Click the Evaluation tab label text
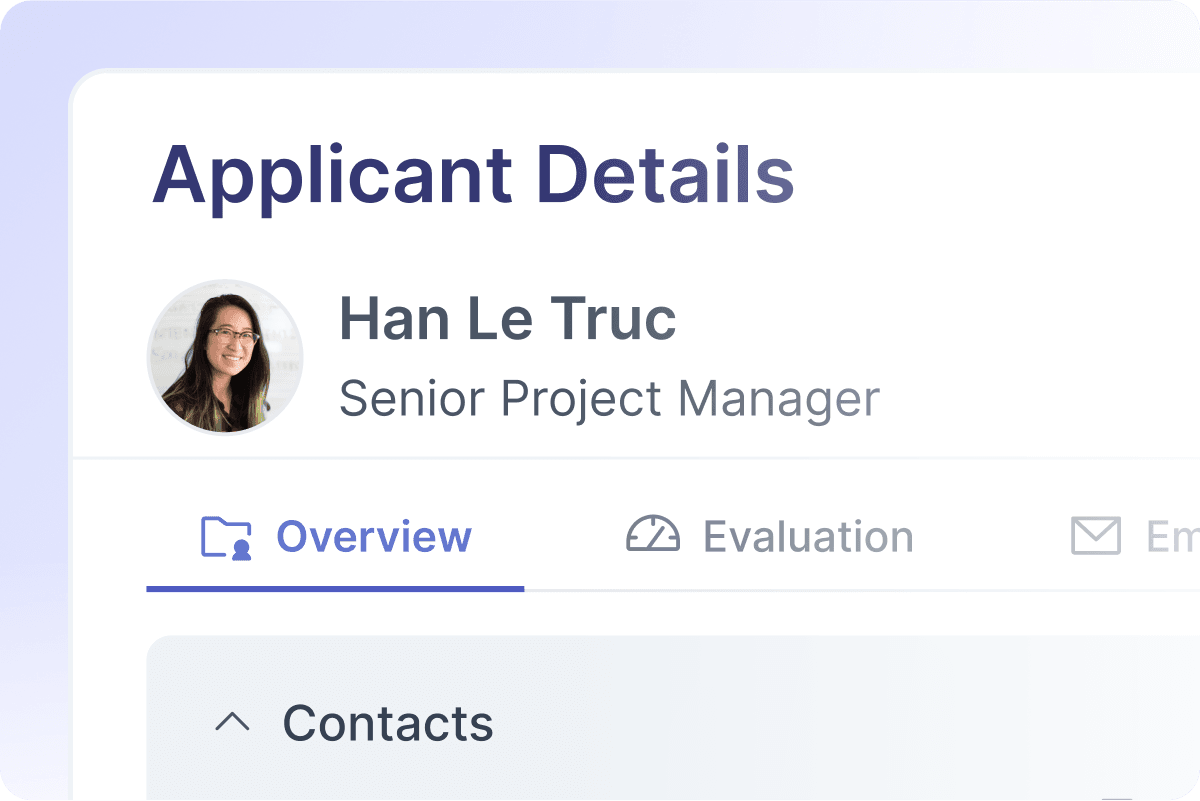 click(808, 537)
